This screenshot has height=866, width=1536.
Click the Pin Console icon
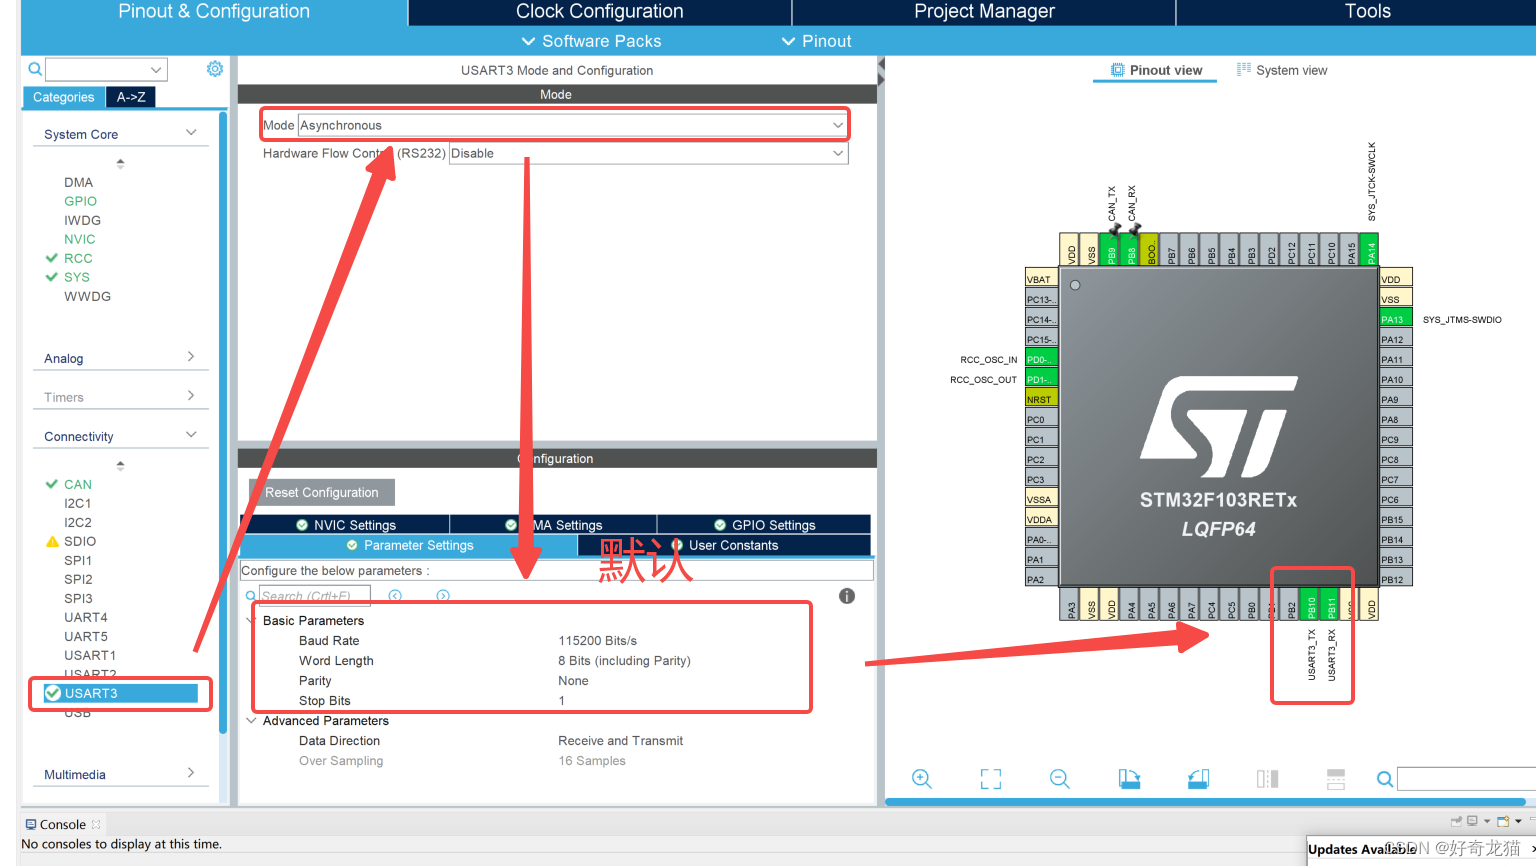point(1456,821)
